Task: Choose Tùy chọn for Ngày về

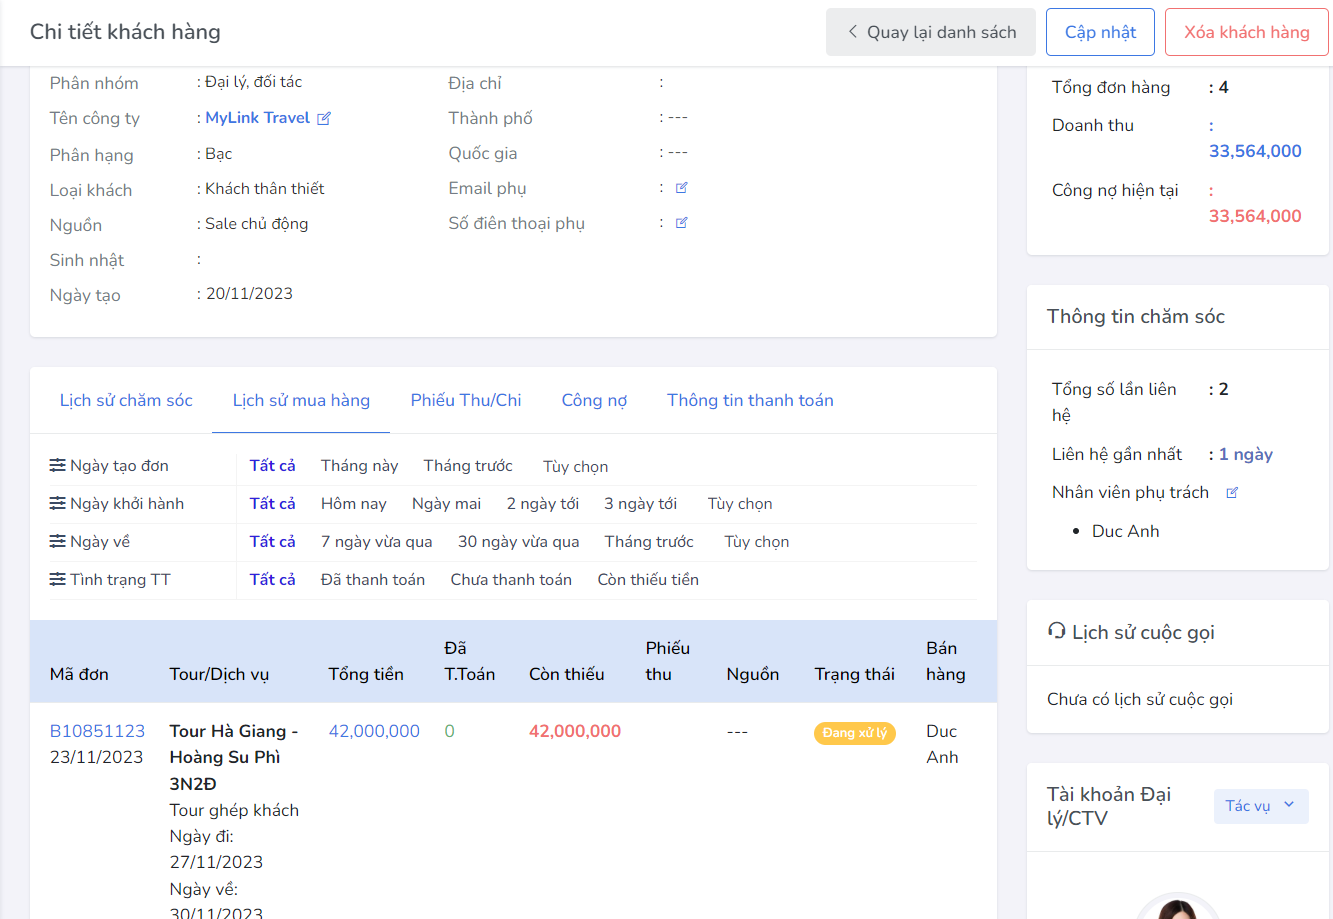Action: [757, 542]
